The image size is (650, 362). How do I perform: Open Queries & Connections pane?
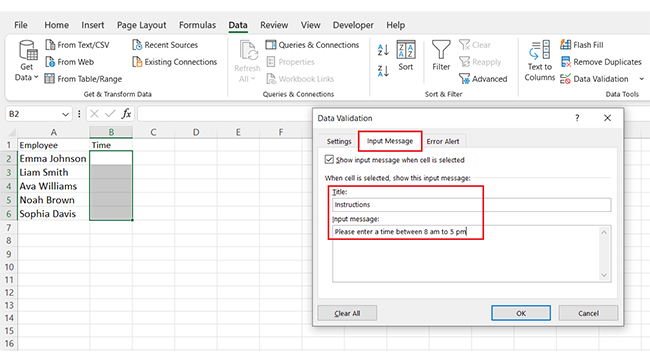pyautogui.click(x=312, y=45)
